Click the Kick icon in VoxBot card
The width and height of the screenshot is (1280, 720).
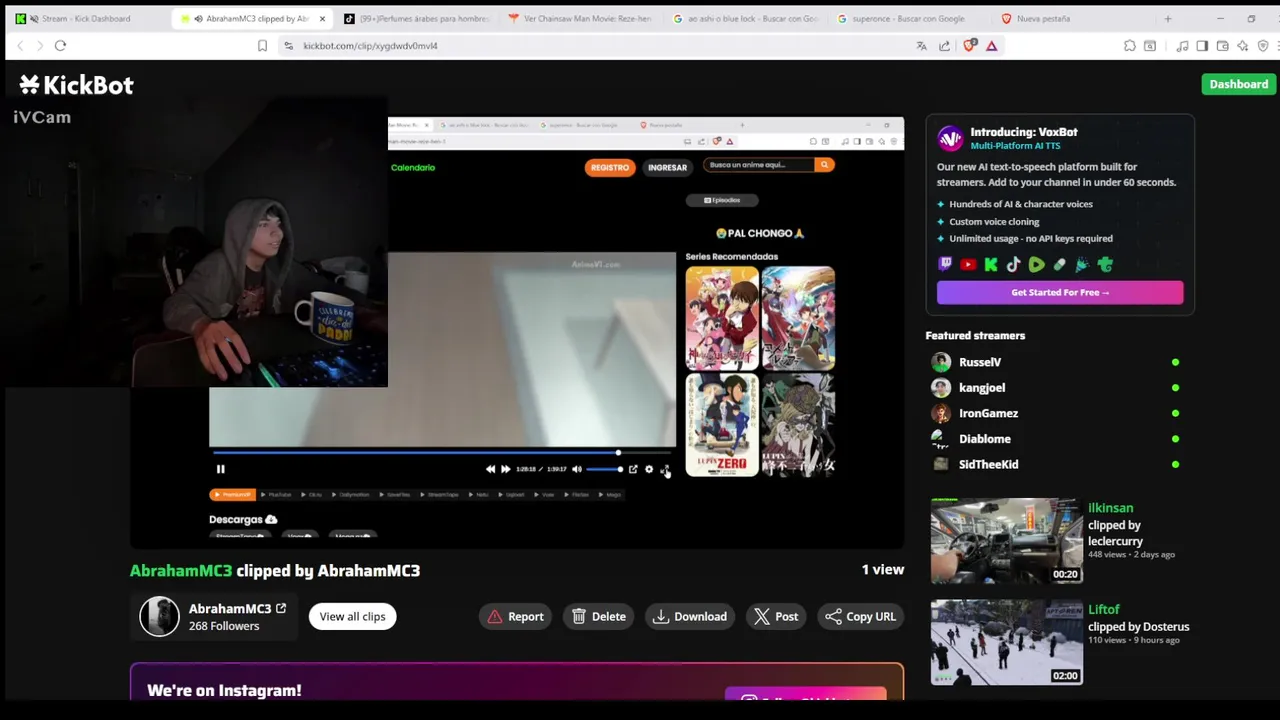(x=991, y=264)
